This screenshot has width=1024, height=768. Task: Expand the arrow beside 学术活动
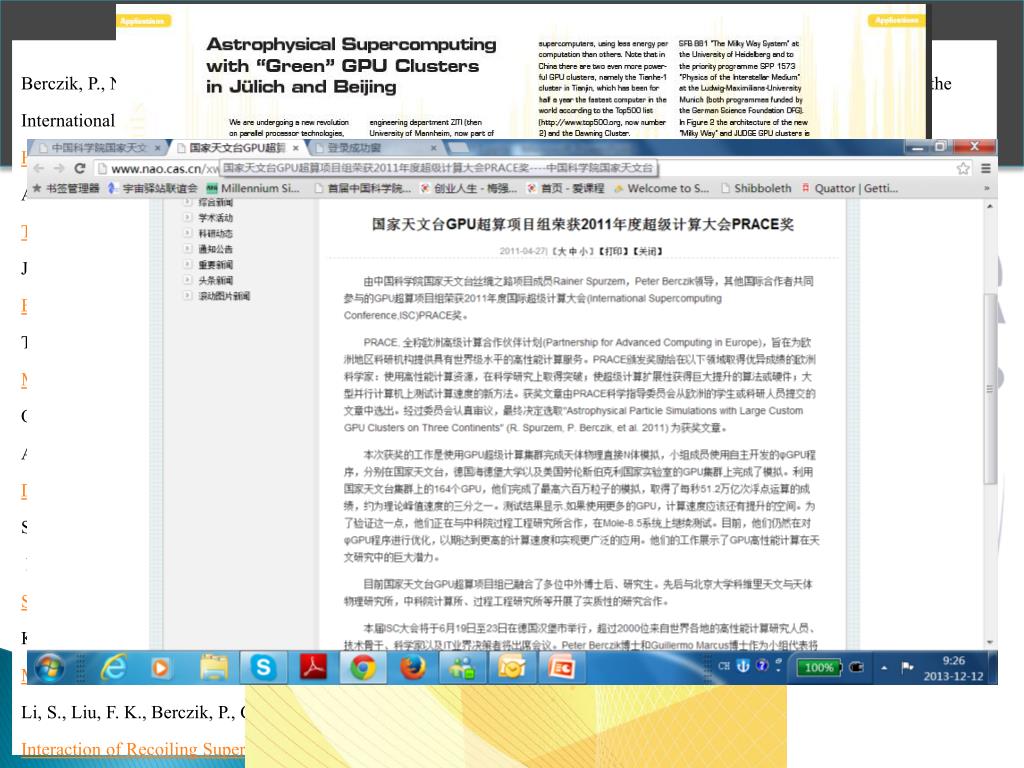tap(188, 217)
